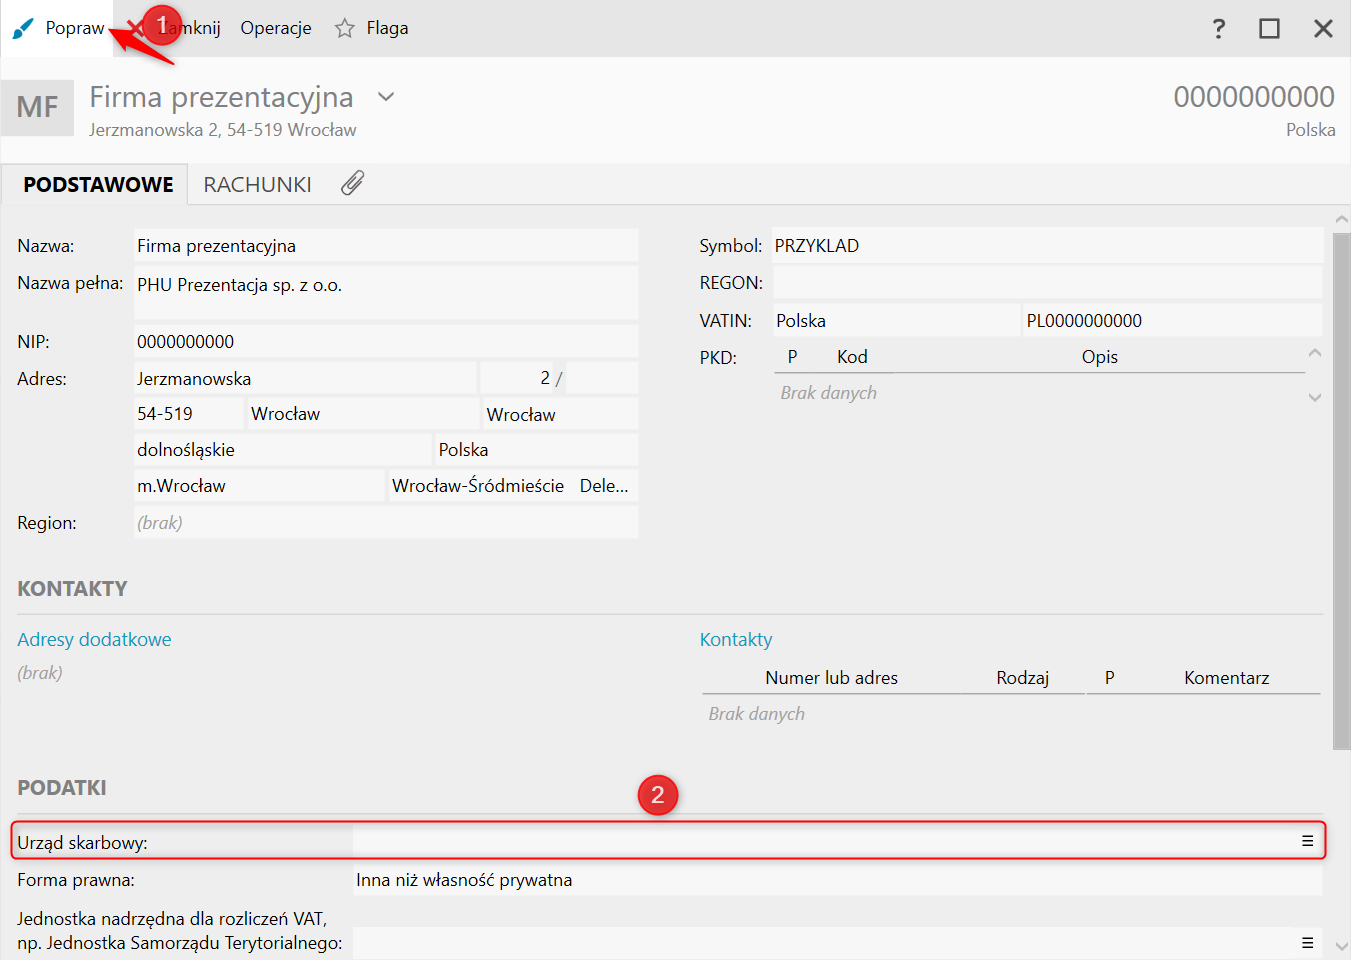1351x960 pixels.
Task: Click the VATIN number PL0000000000
Action: [1172, 321]
